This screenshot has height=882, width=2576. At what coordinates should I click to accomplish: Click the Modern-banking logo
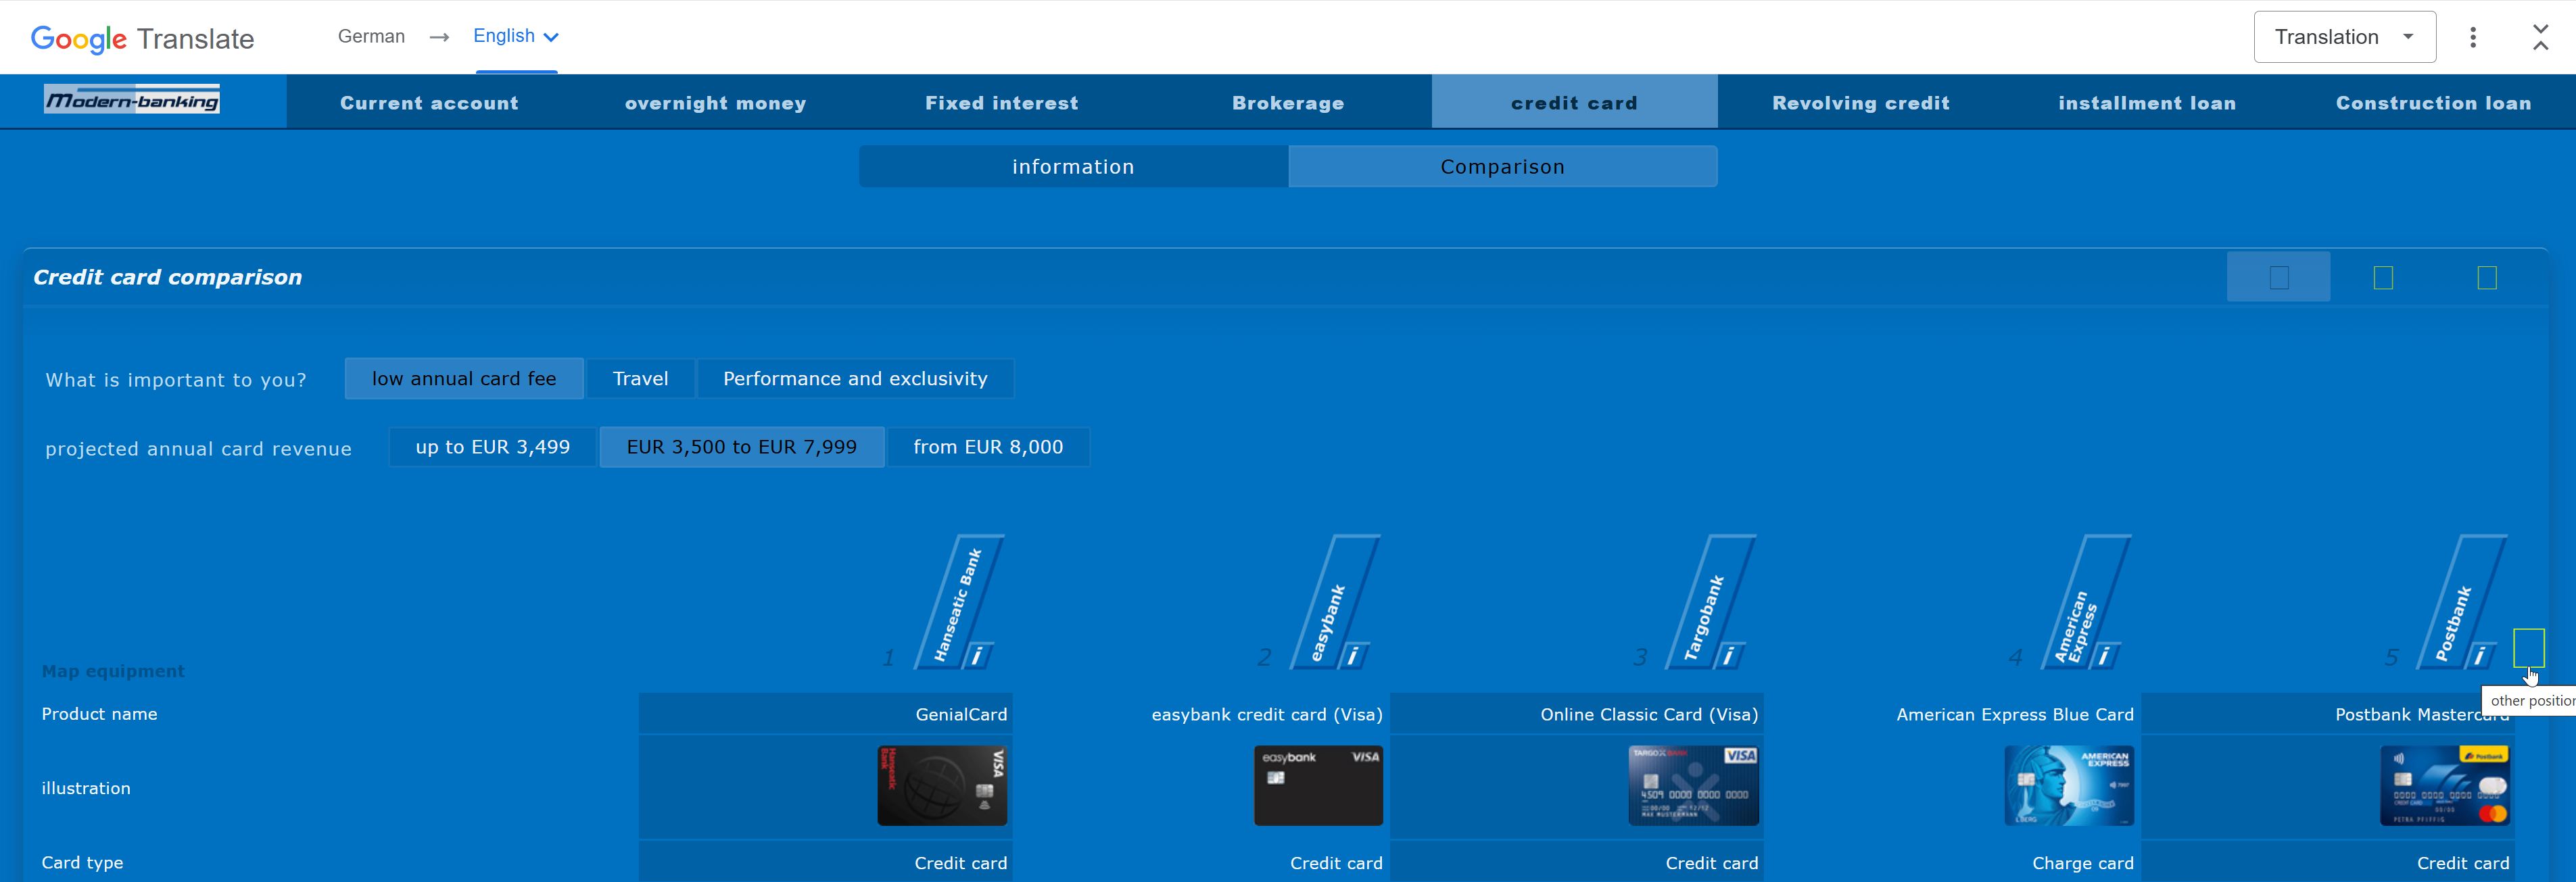(132, 100)
